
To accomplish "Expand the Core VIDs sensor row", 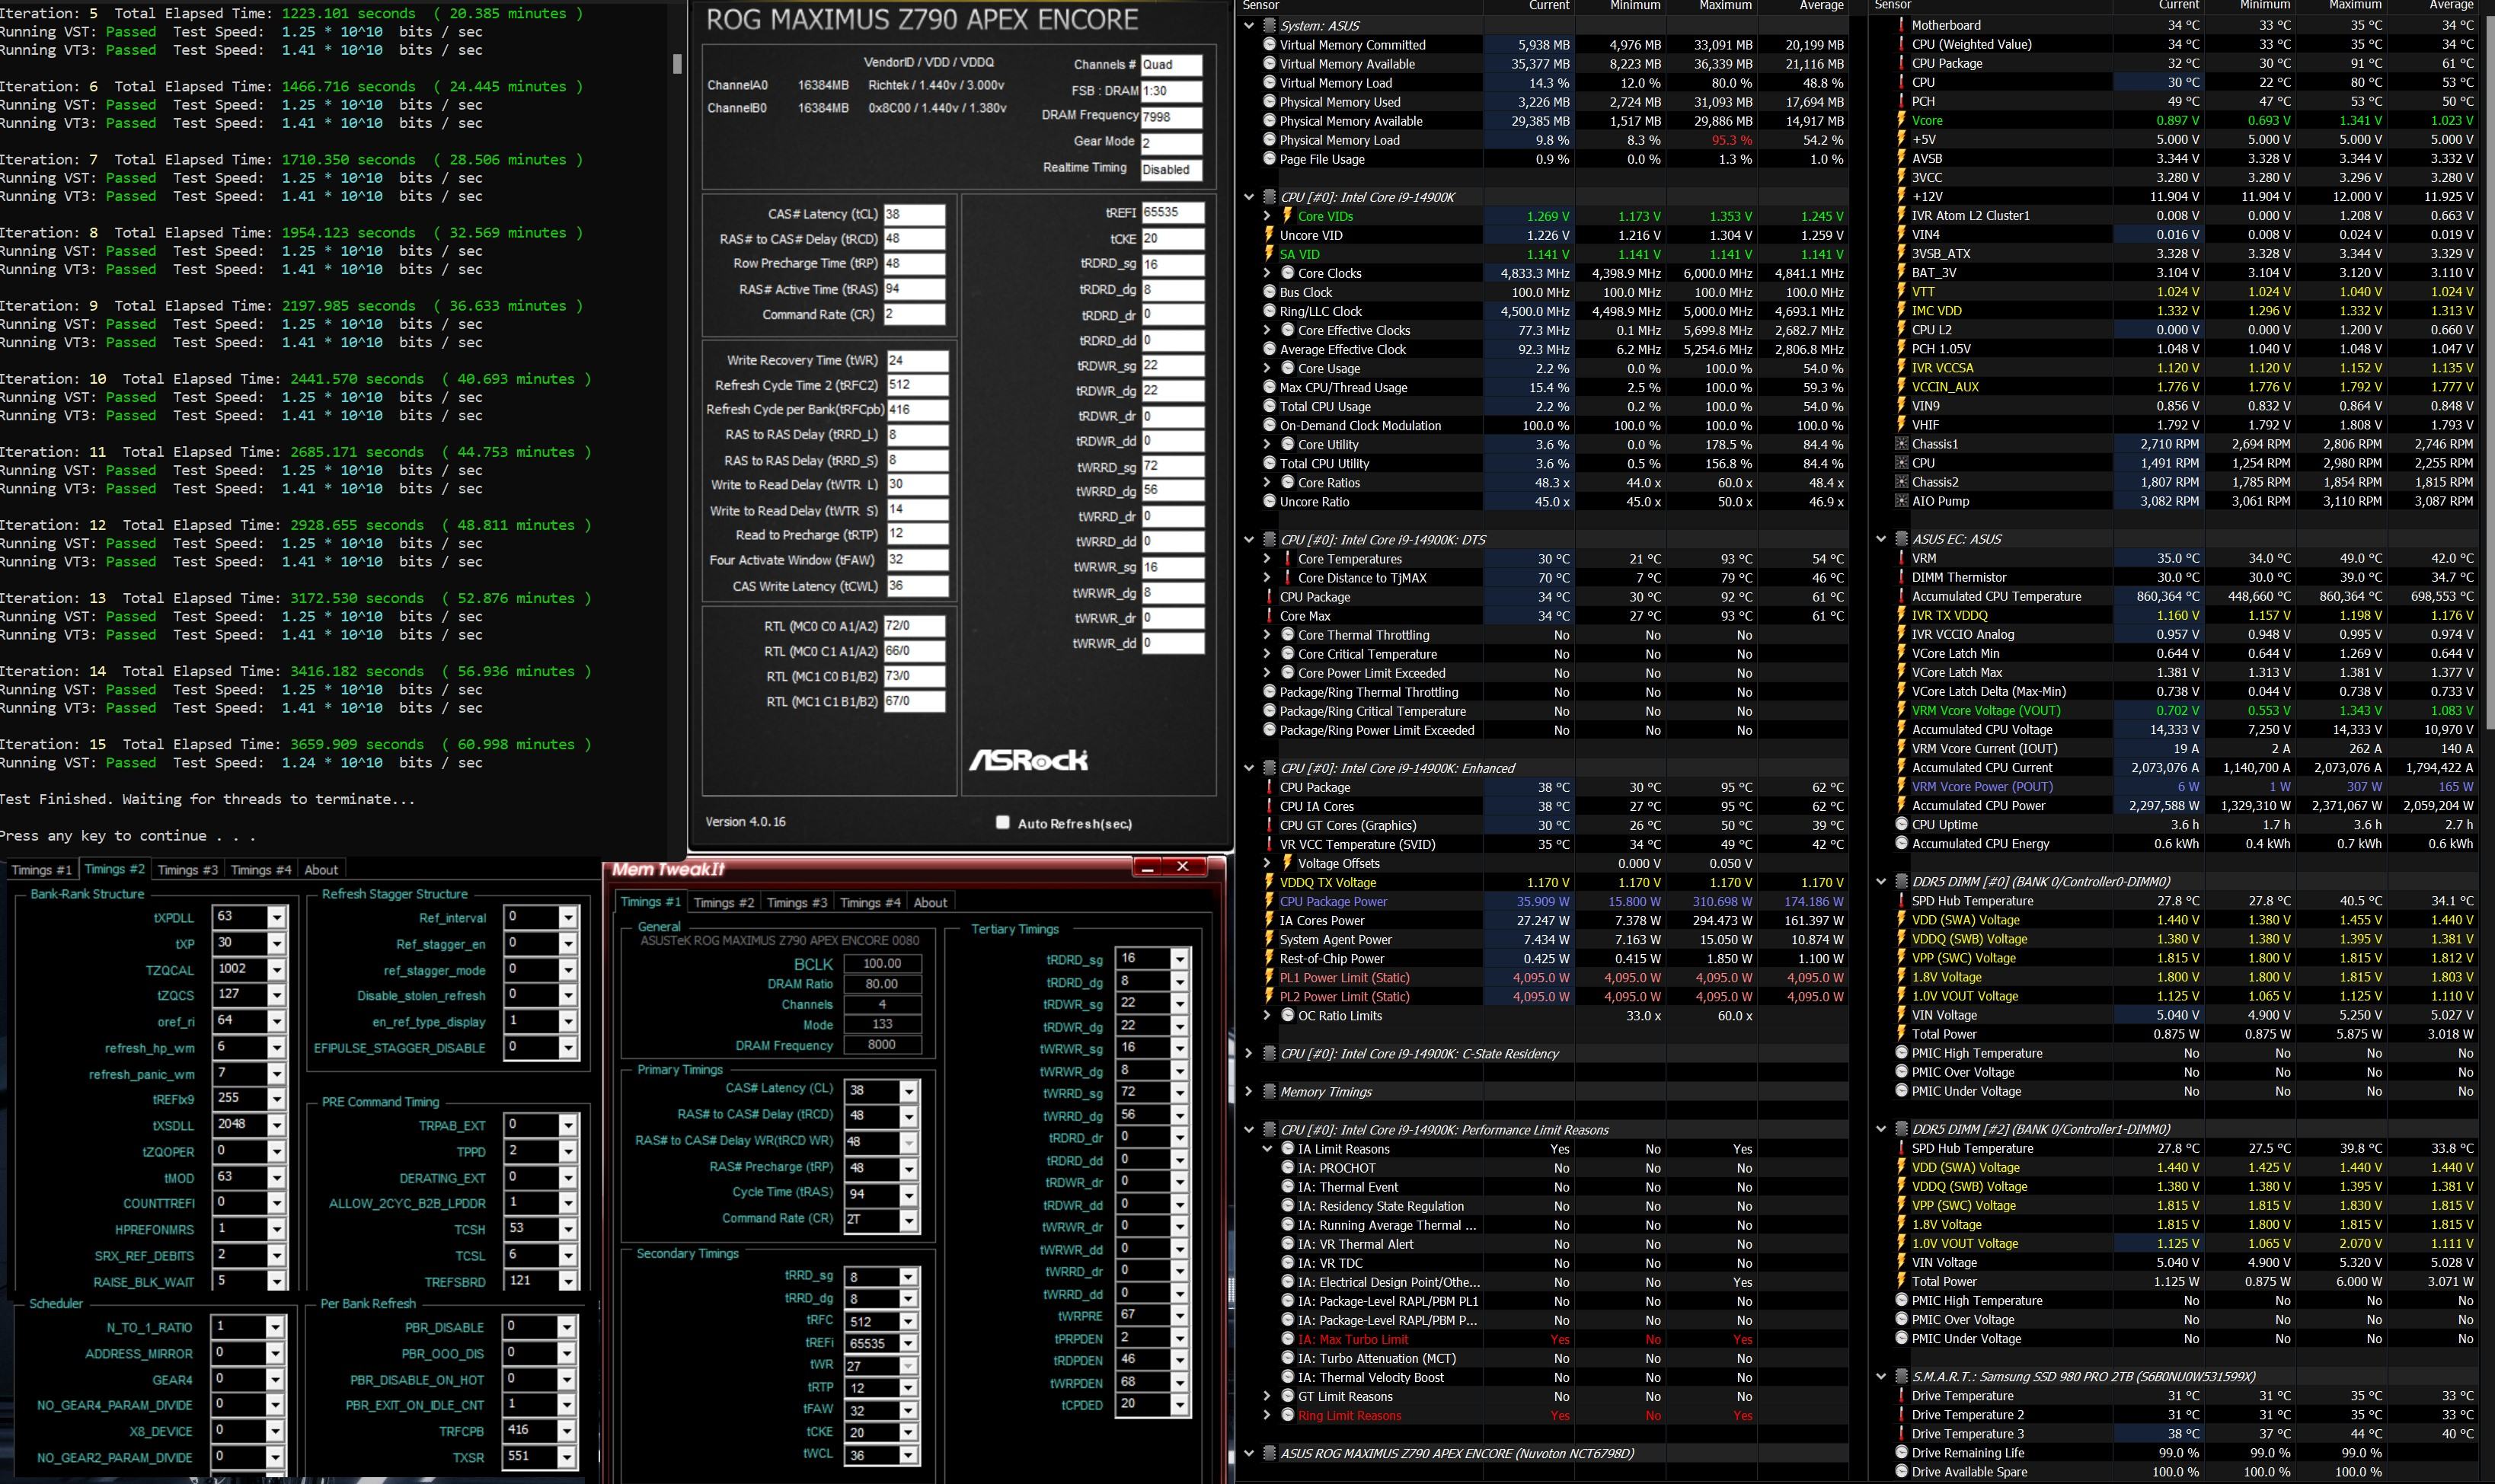I will coord(1267,216).
